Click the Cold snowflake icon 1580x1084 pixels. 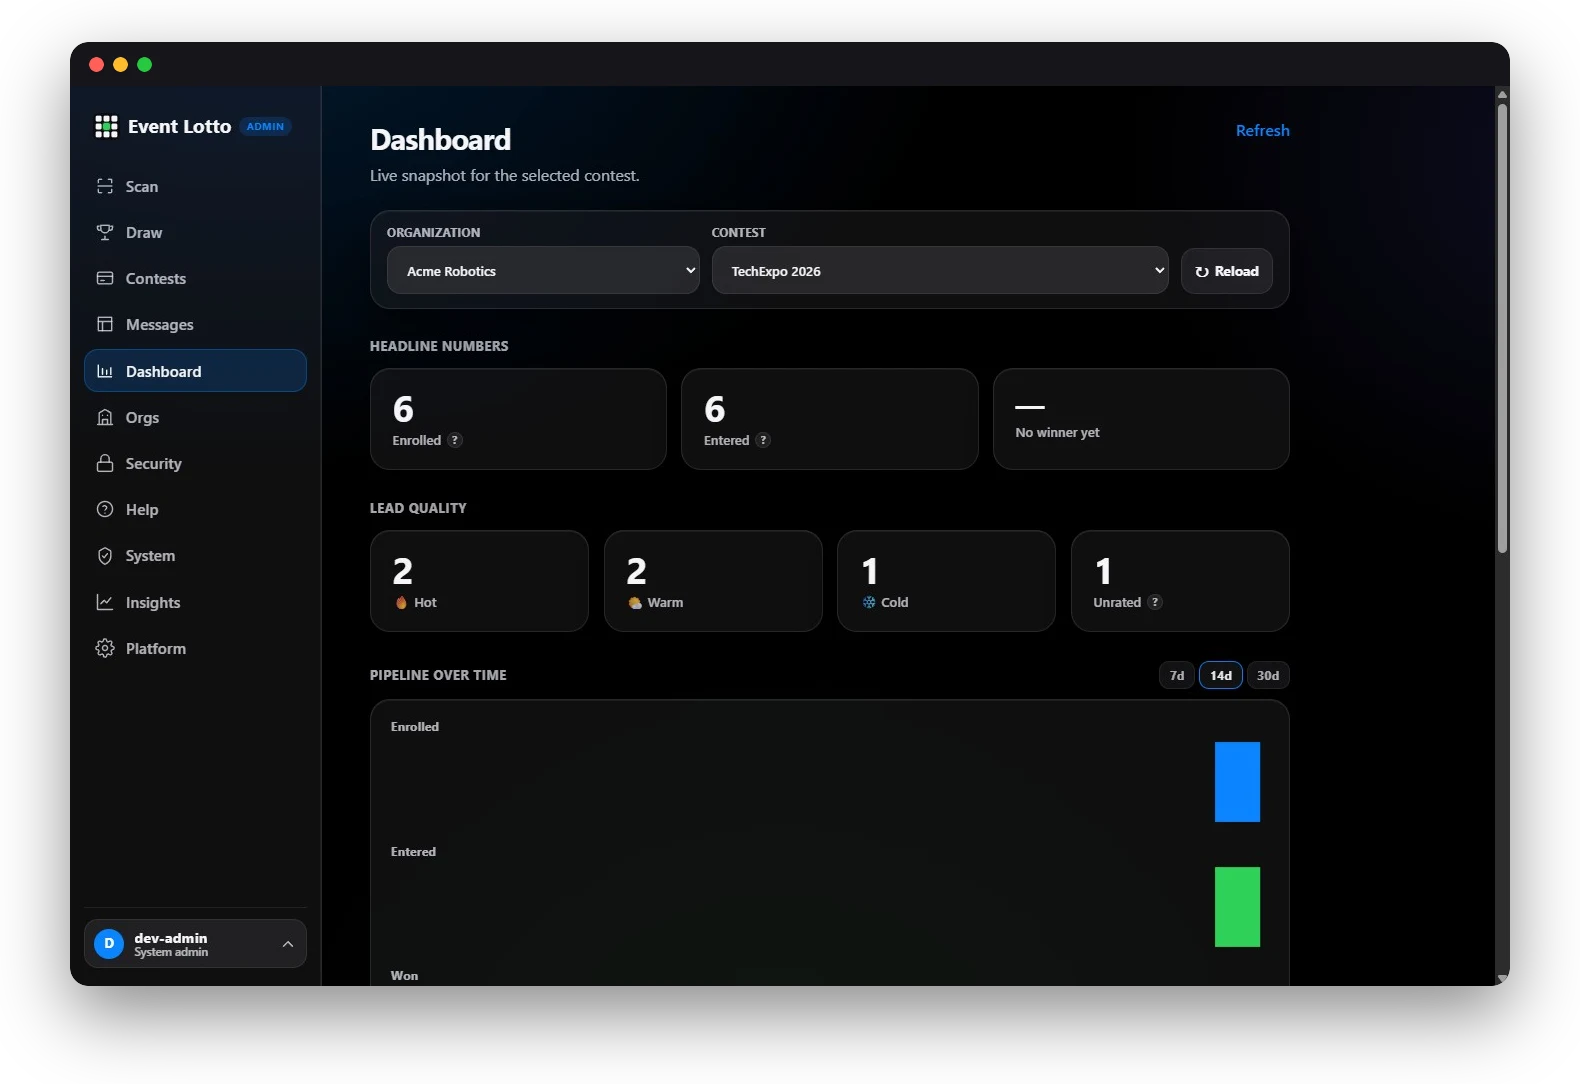(869, 602)
